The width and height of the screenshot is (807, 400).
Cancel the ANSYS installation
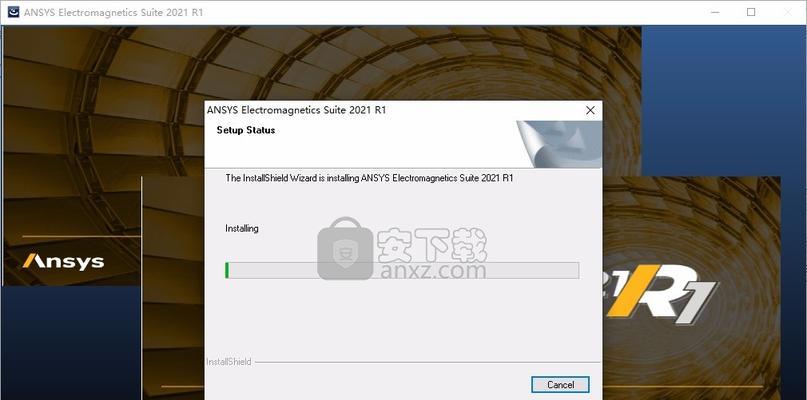click(x=560, y=385)
